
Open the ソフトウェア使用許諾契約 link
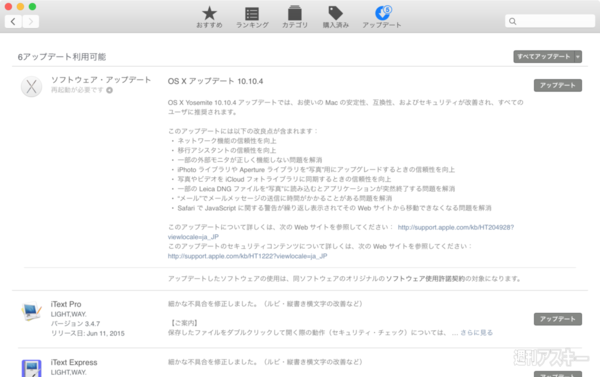point(425,279)
